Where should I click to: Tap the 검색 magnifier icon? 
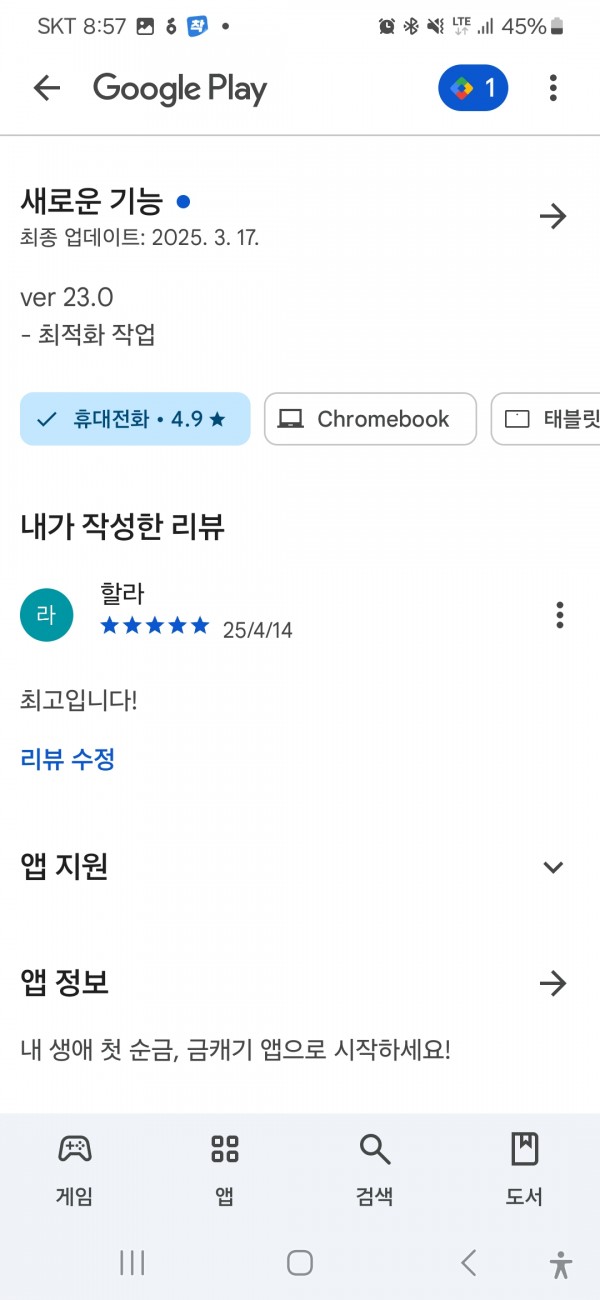(x=375, y=1149)
